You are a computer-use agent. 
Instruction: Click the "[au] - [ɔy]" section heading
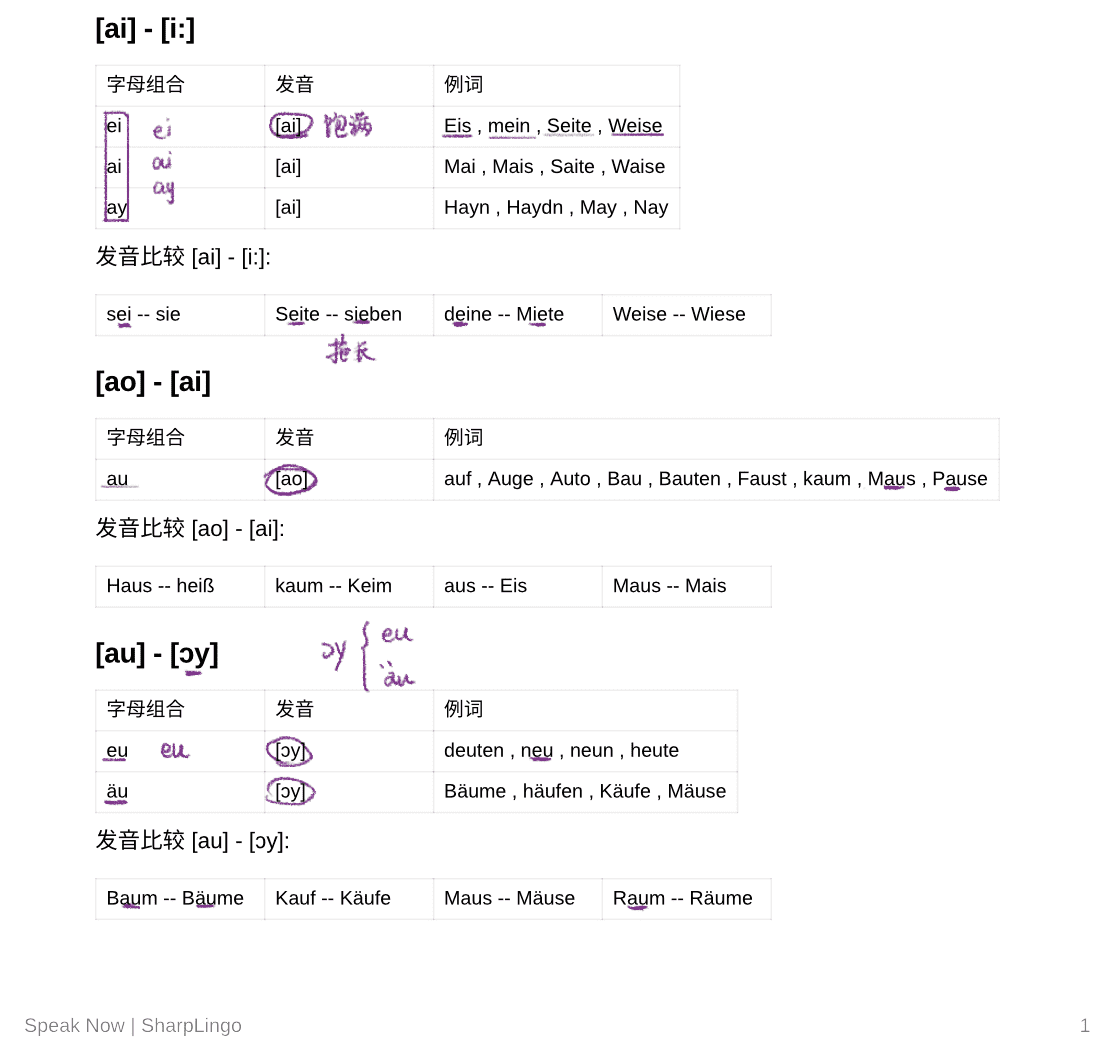pyautogui.click(x=157, y=654)
